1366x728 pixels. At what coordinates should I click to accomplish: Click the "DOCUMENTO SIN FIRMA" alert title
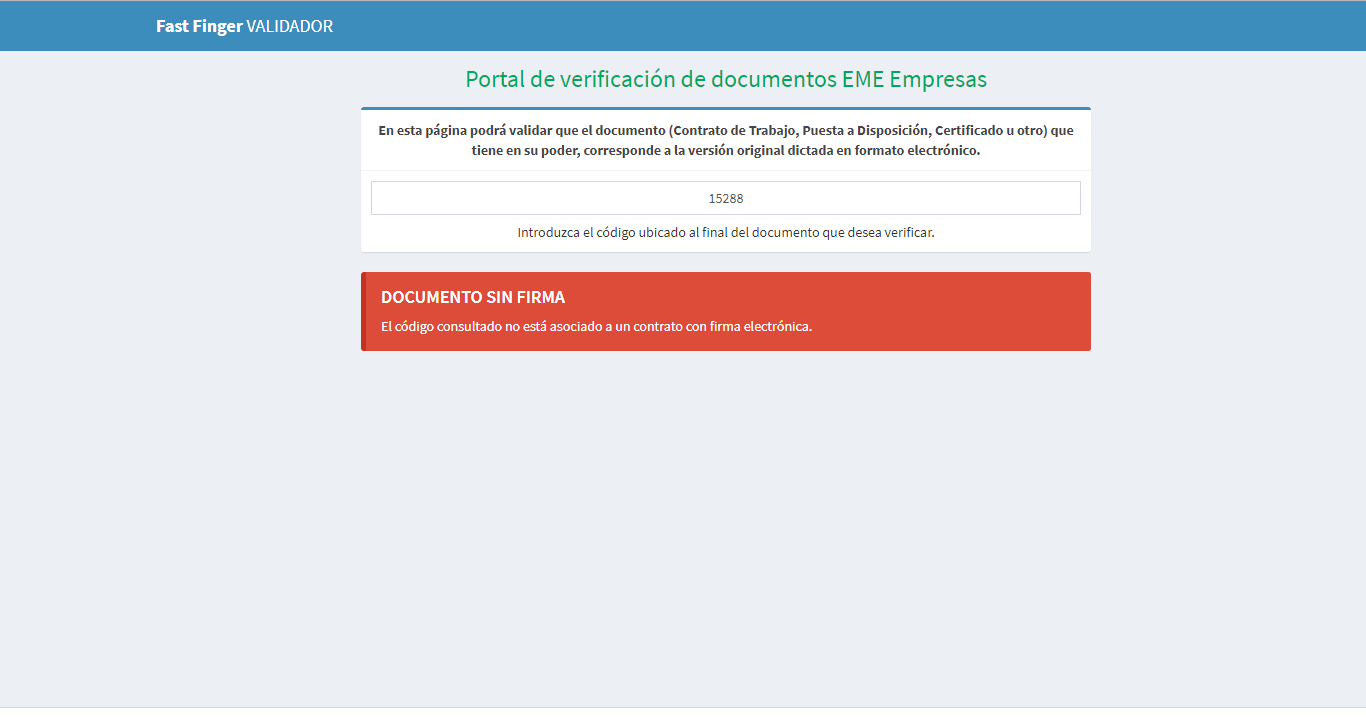tap(473, 297)
